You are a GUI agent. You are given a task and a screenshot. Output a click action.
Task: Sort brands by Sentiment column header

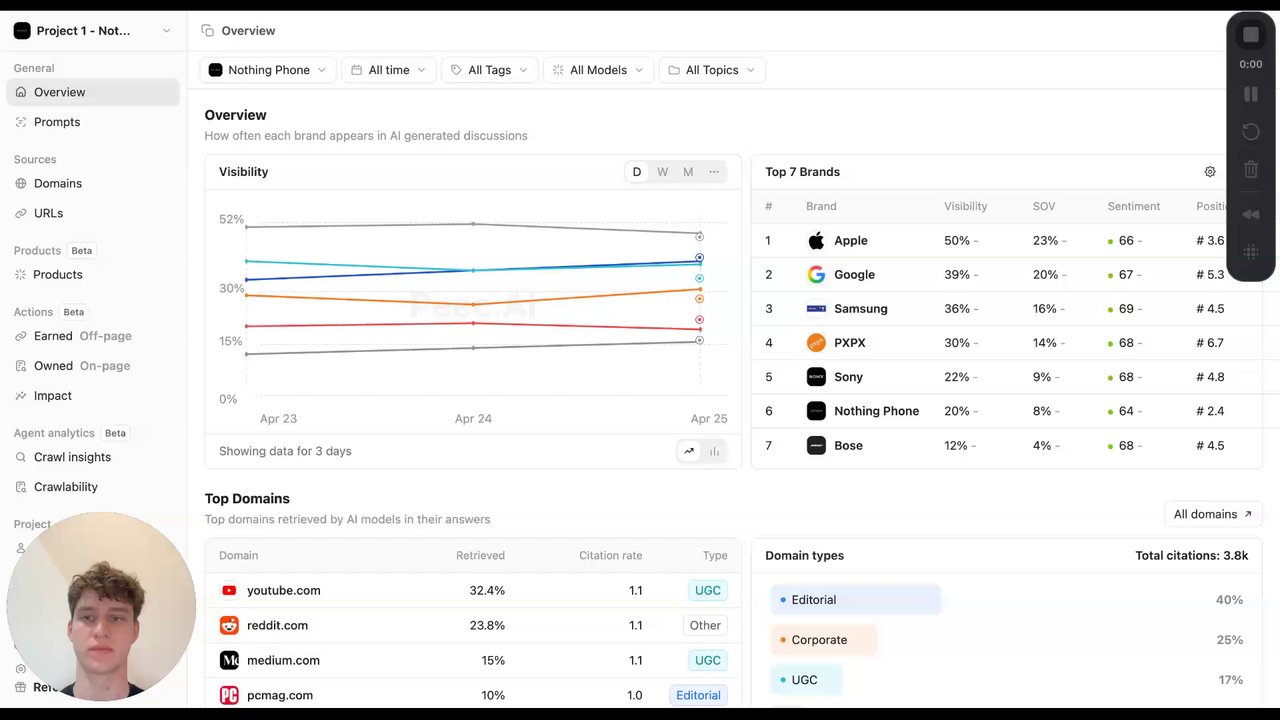[x=1133, y=206]
